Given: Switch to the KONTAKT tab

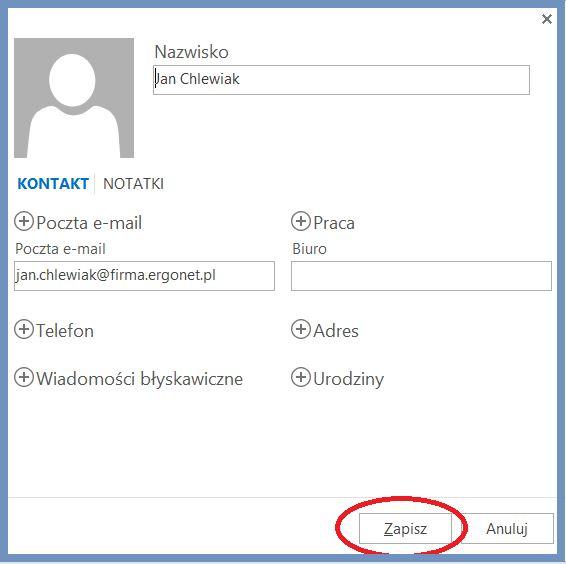Looking at the screenshot, I should pos(53,184).
